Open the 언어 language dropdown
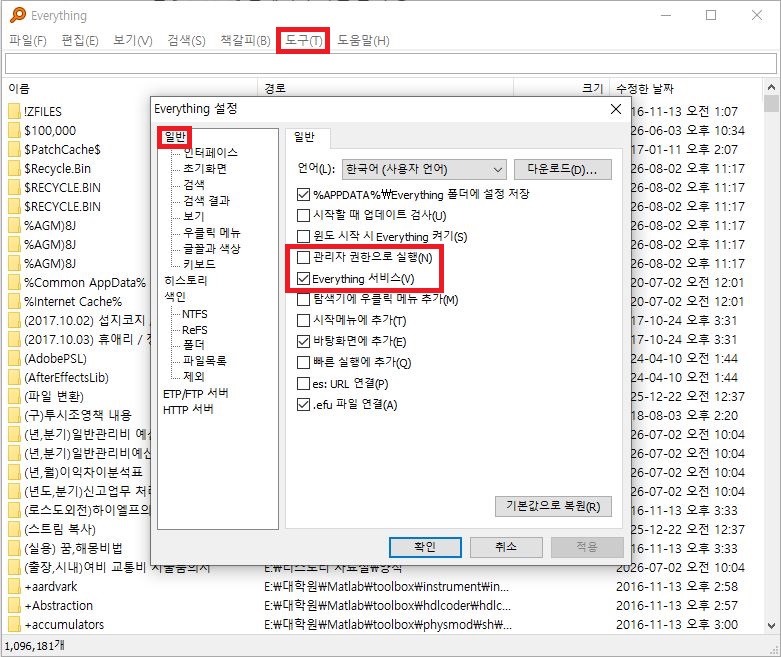The height and width of the screenshot is (657, 781). 424,169
